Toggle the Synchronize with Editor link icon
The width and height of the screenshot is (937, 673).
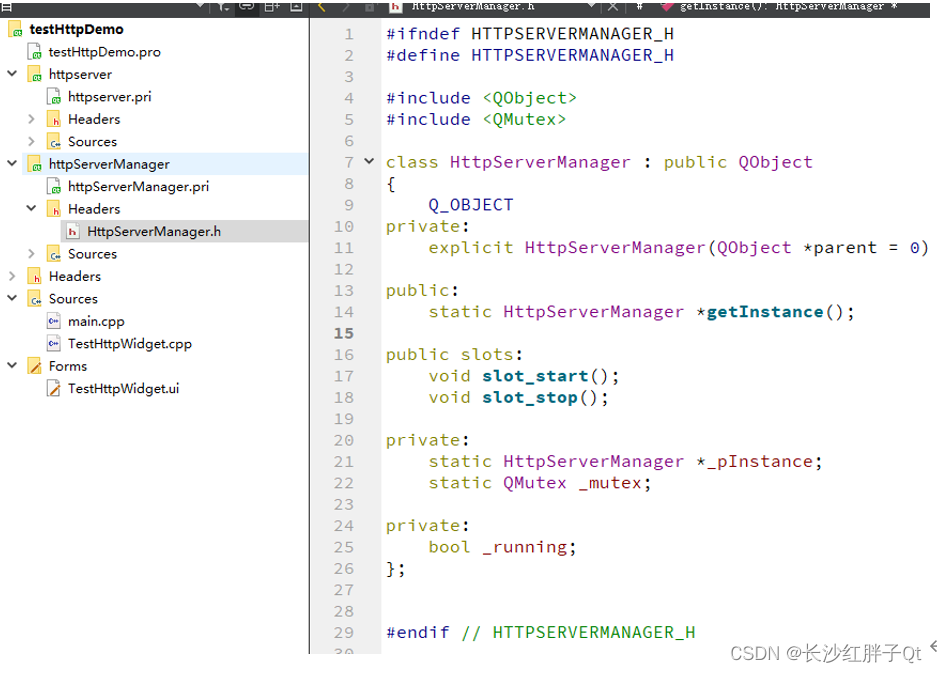tap(248, 8)
